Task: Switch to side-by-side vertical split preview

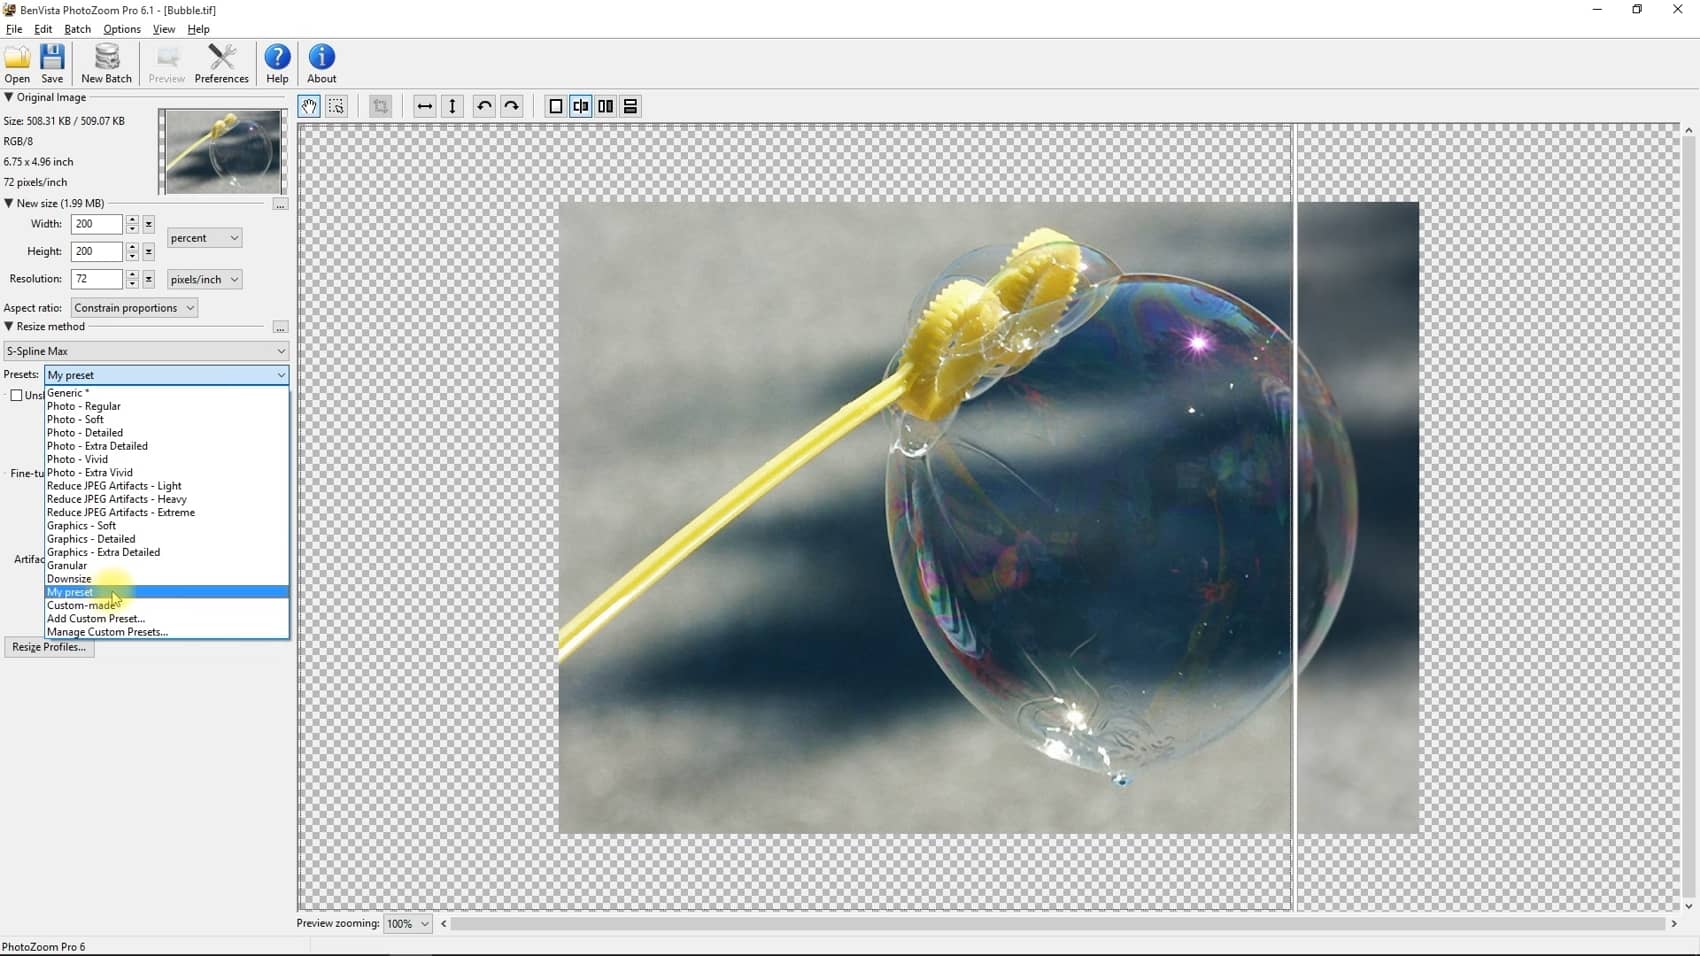Action: click(606, 106)
